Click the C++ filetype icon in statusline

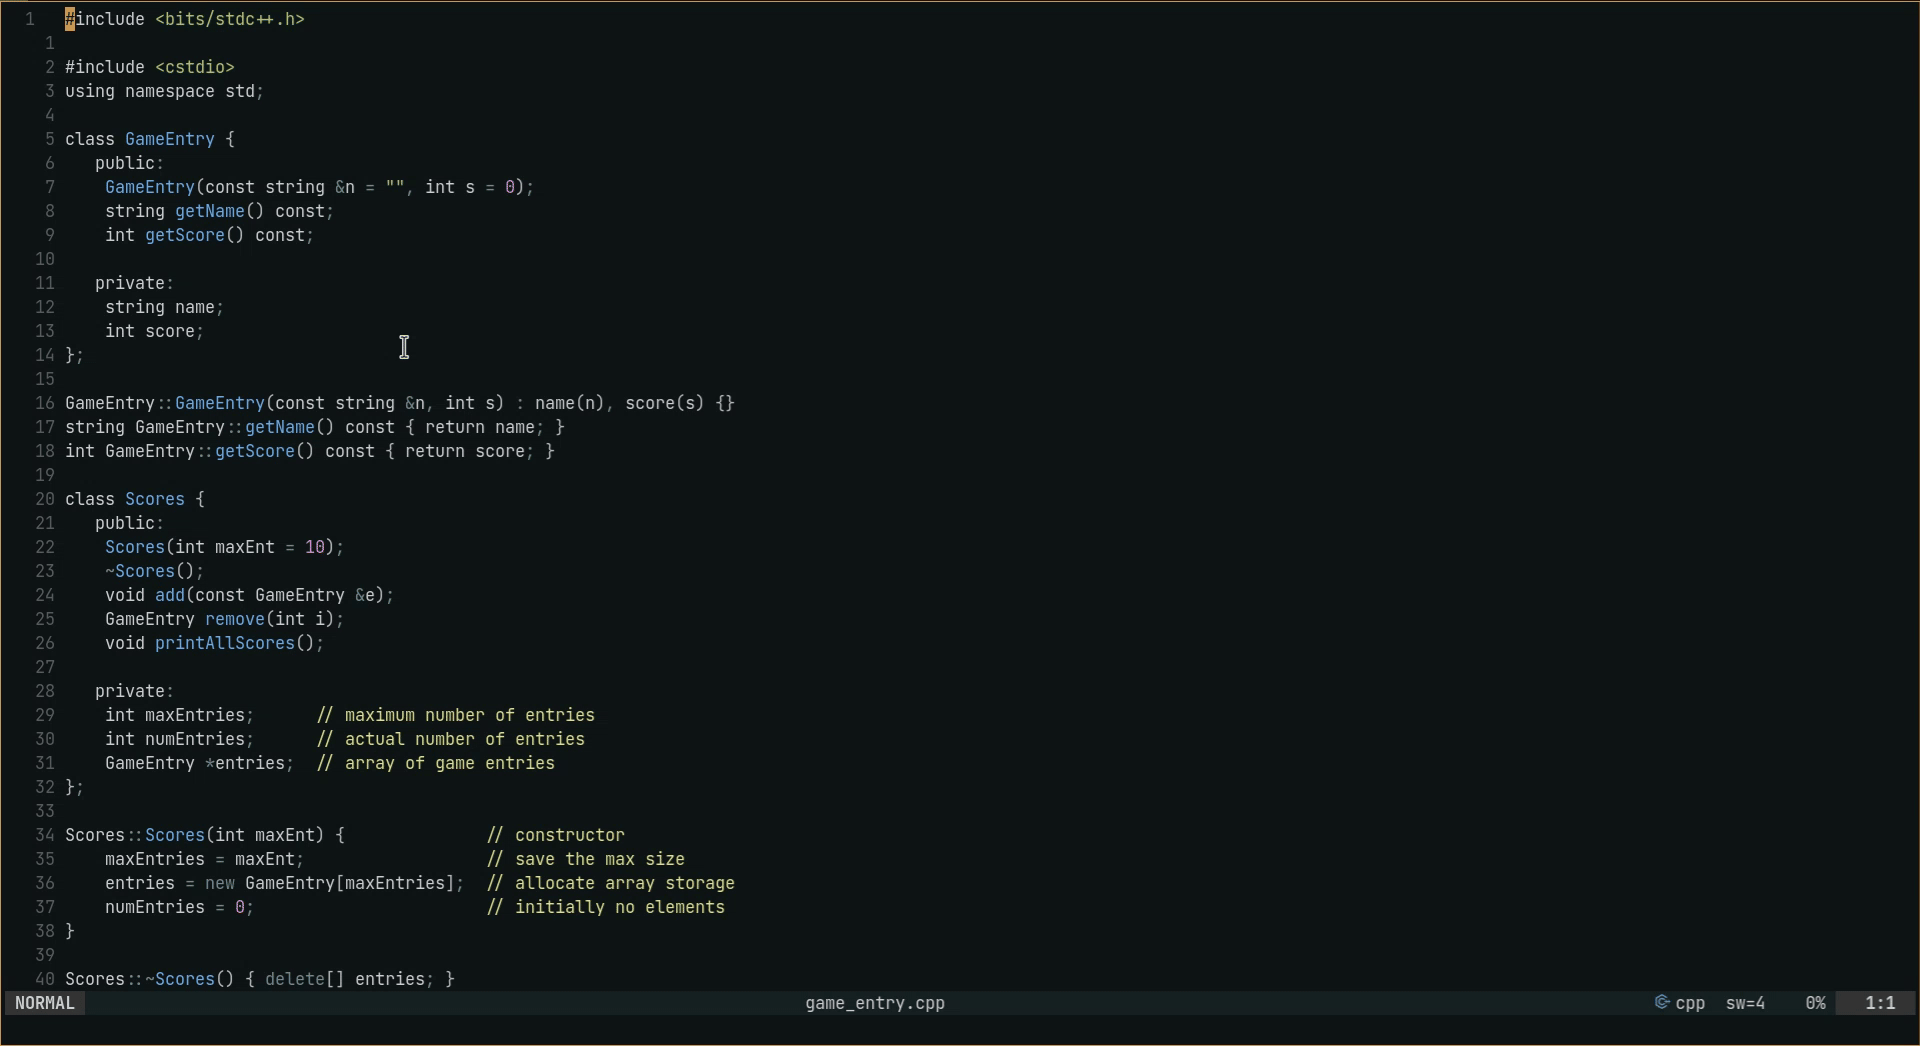pos(1662,1003)
